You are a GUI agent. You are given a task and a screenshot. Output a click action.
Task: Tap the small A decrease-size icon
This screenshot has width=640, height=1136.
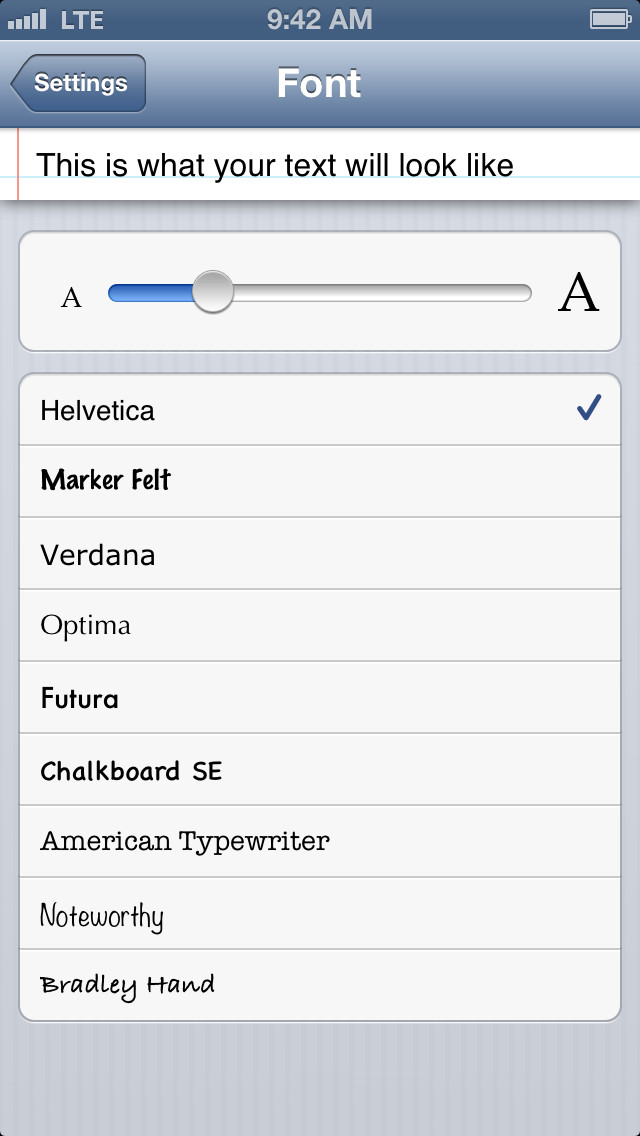(x=71, y=297)
